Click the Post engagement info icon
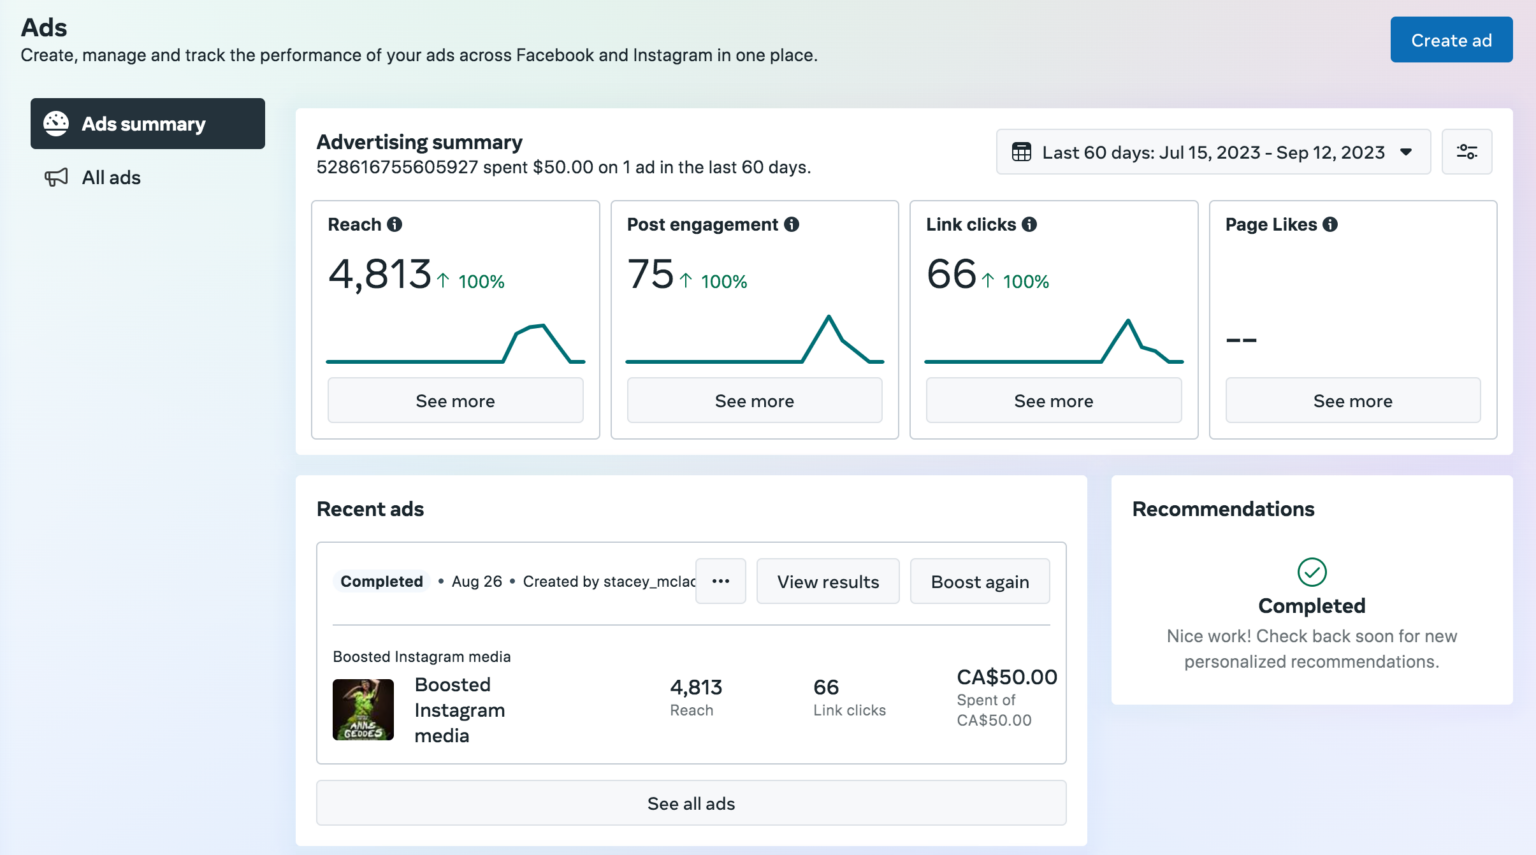 tap(791, 224)
